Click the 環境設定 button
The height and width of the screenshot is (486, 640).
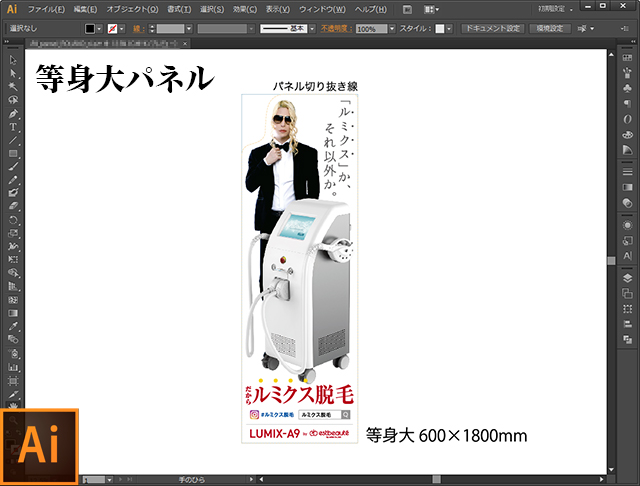click(x=550, y=29)
